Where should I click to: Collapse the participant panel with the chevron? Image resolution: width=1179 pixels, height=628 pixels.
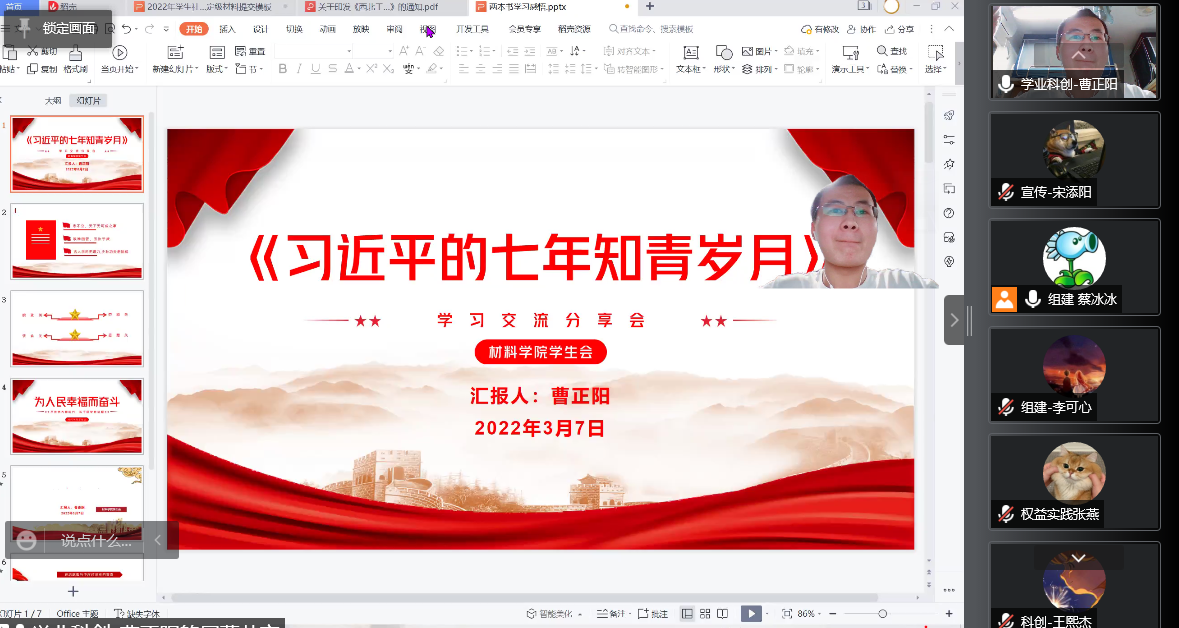click(x=954, y=320)
